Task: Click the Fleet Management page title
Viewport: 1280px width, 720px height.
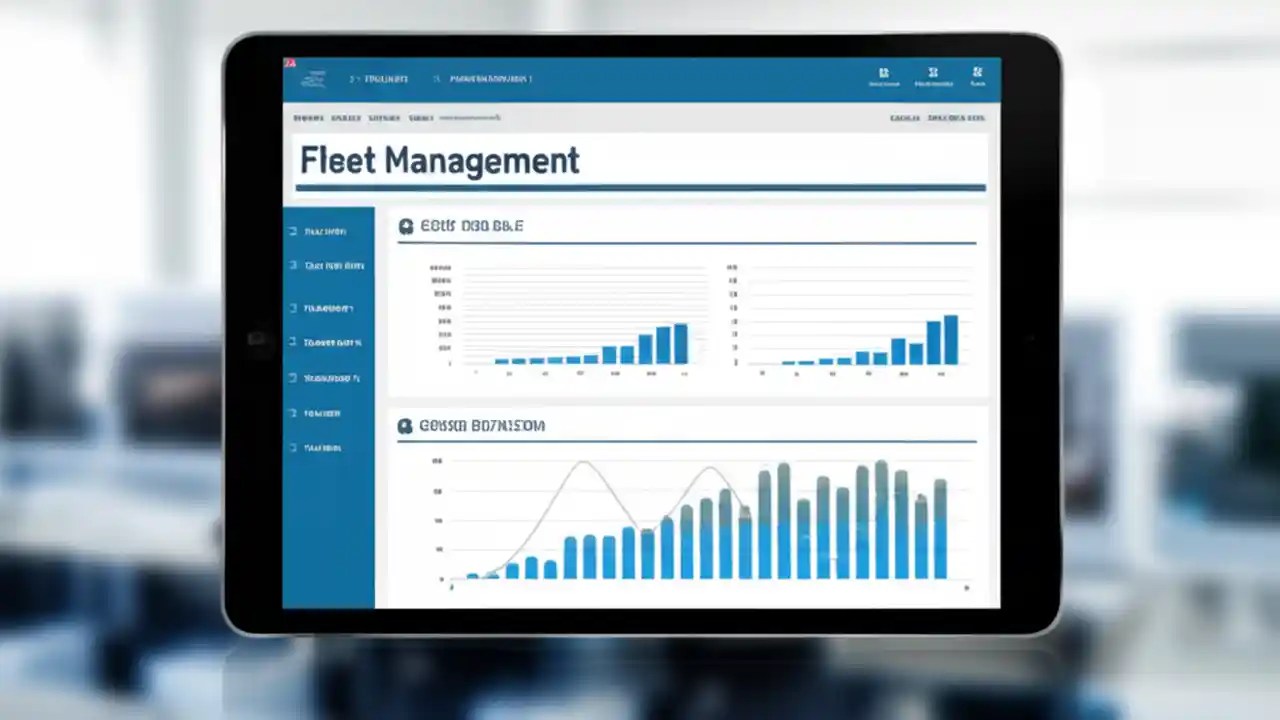Action: [440, 160]
